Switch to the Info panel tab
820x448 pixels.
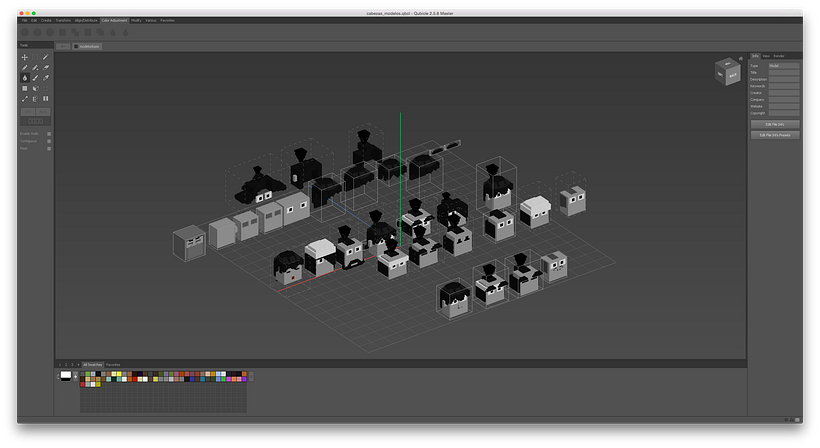tap(755, 56)
